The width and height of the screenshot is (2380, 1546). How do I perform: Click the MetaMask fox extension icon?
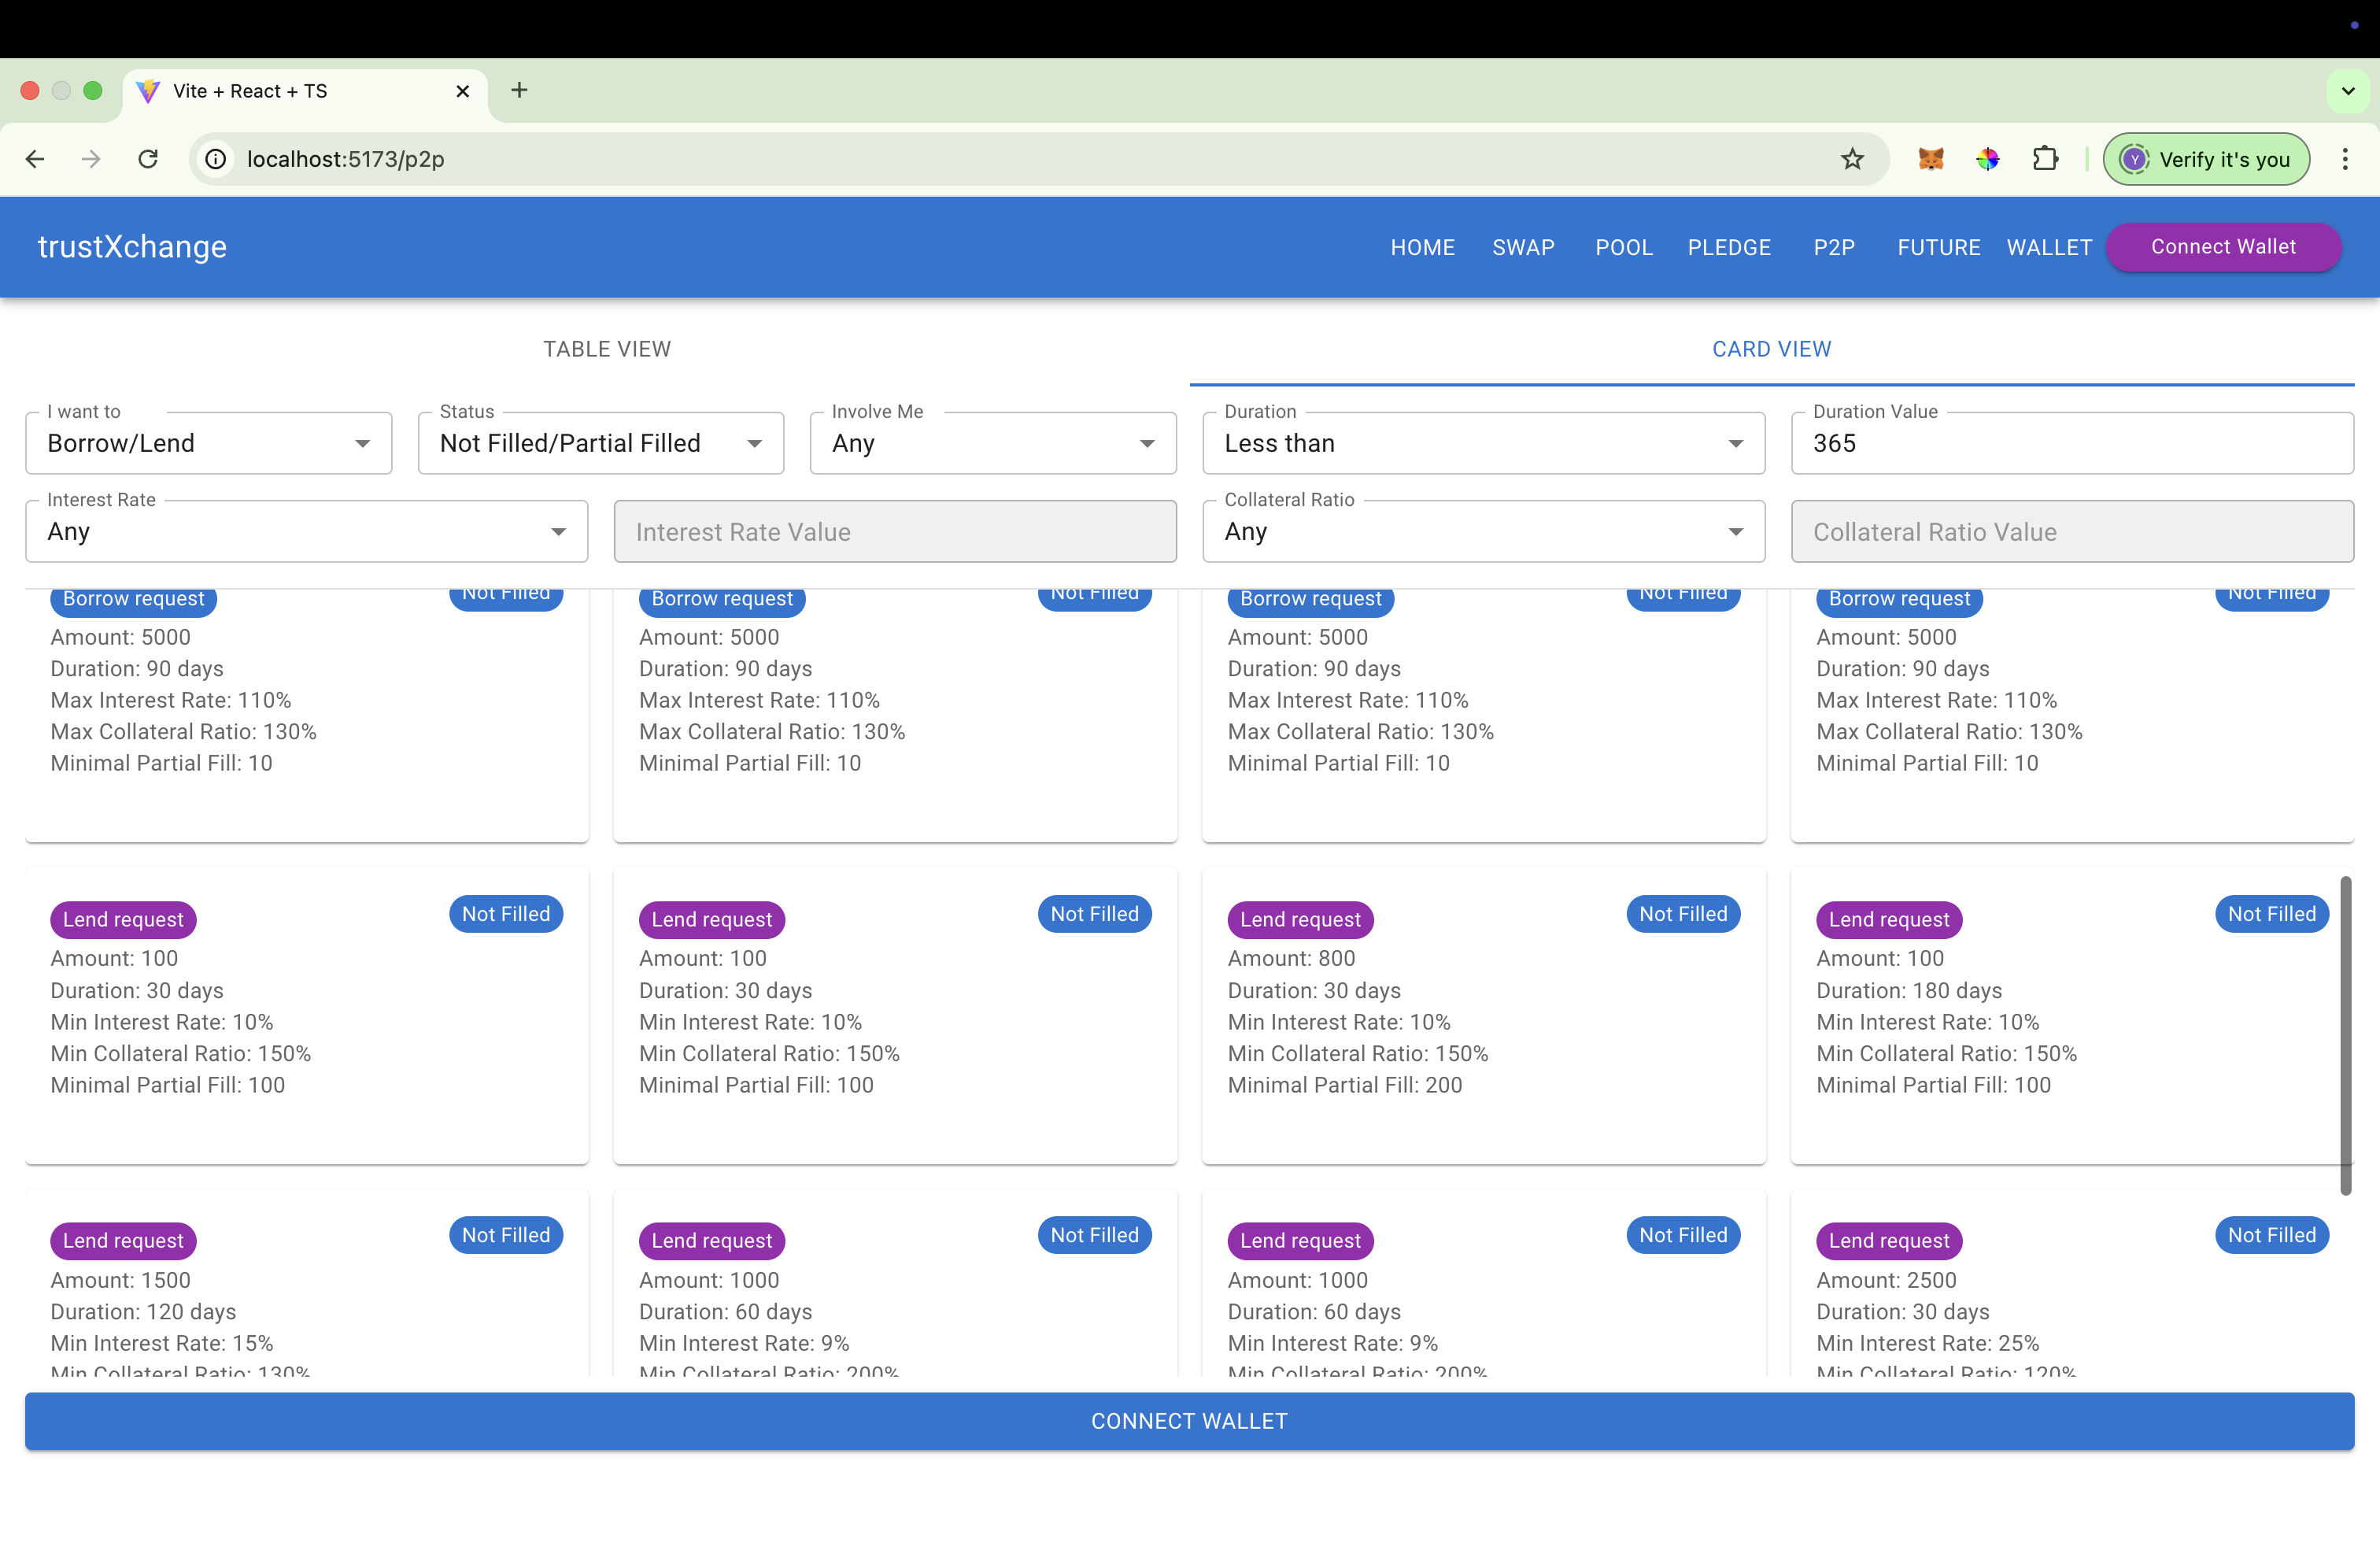point(1930,159)
